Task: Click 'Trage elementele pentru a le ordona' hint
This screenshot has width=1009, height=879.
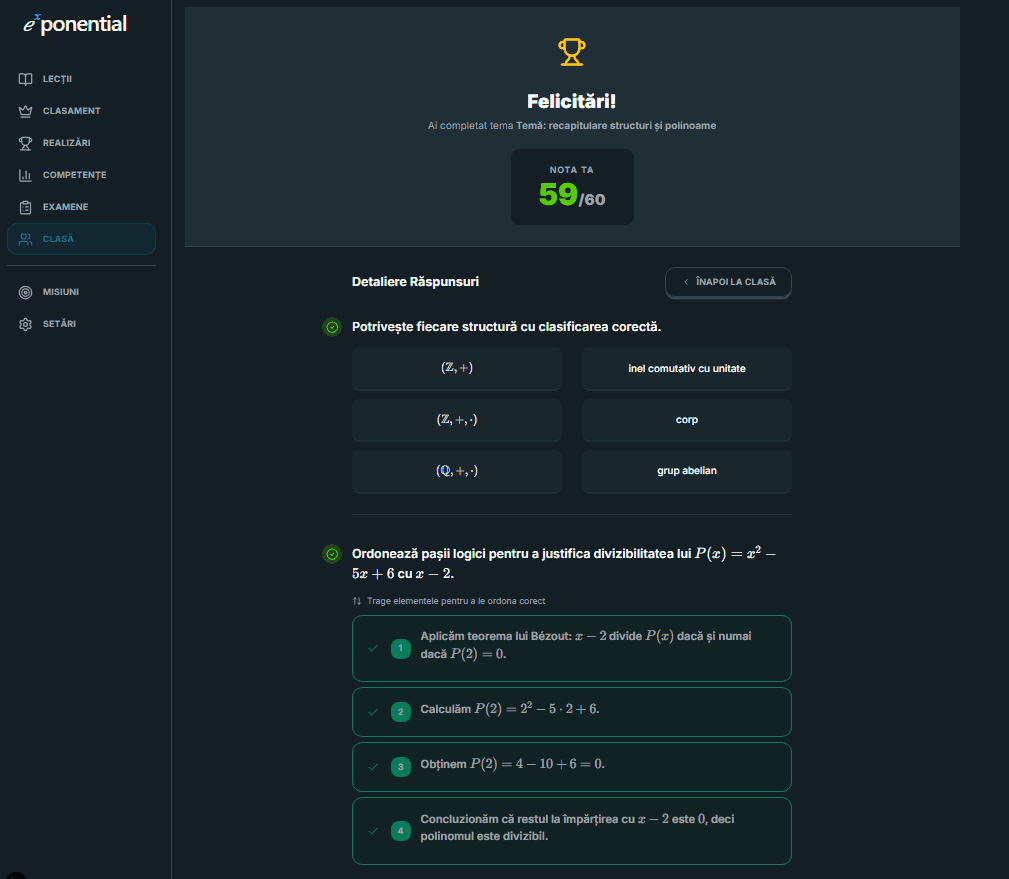Action: (456, 601)
